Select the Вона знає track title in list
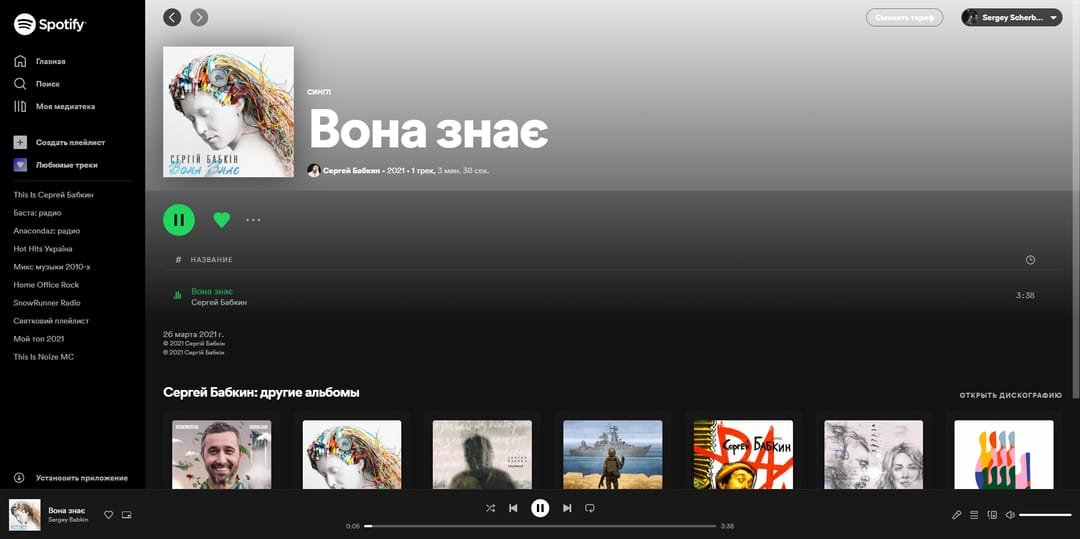This screenshot has height=539, width=1080. point(212,292)
